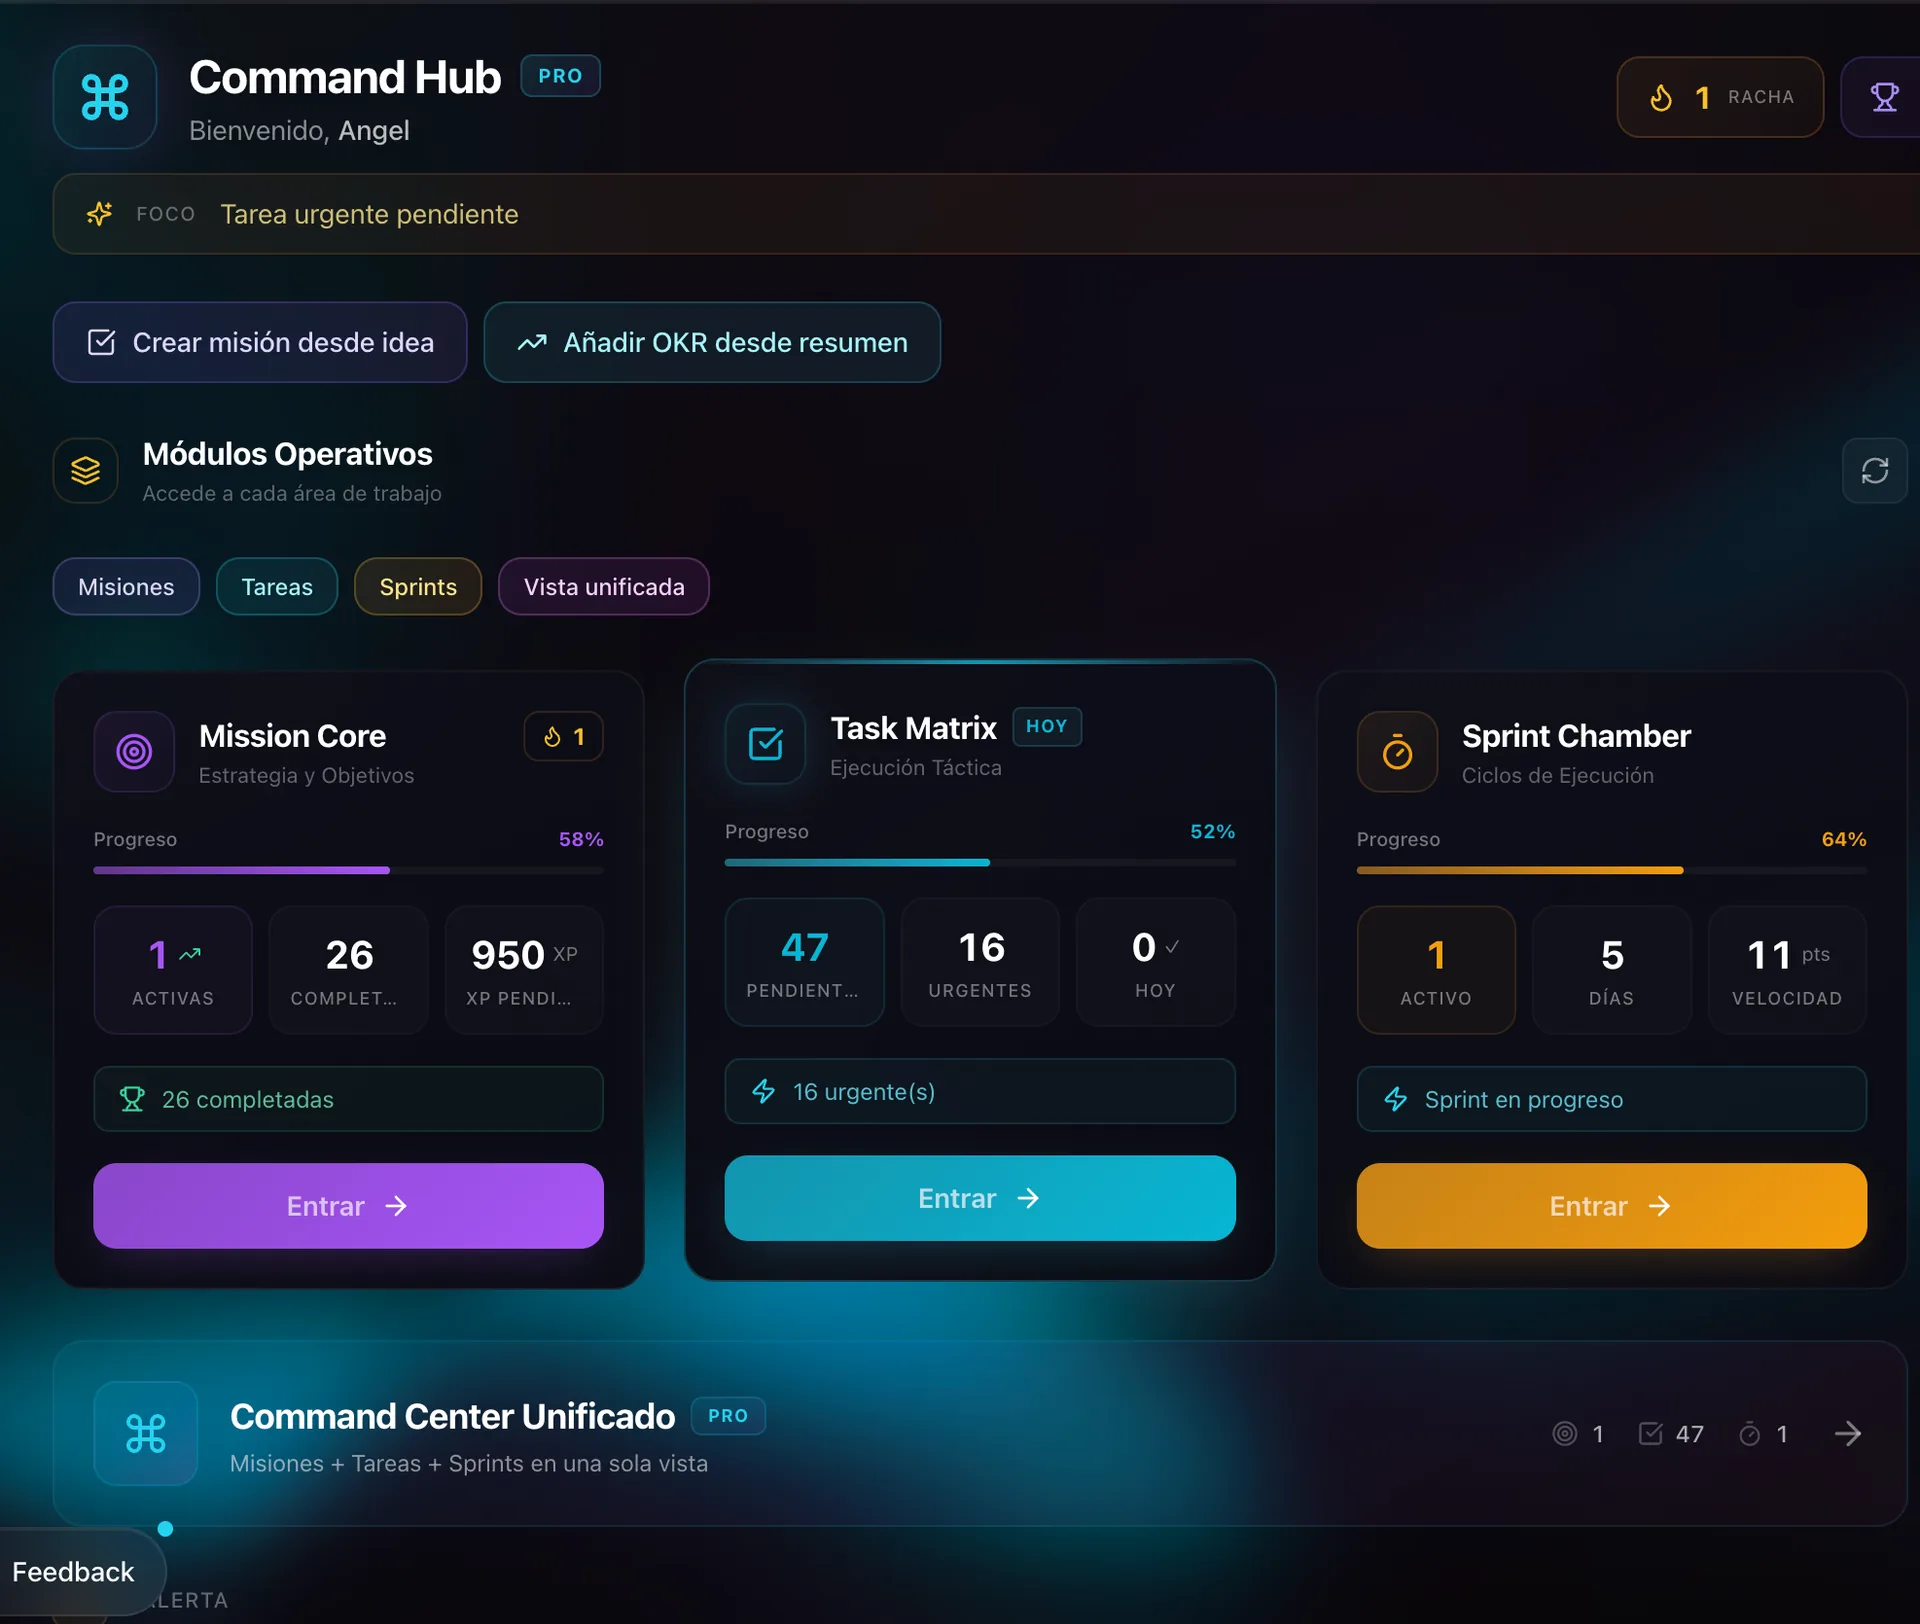Toggle the Sprints filter chip
The image size is (1920, 1624).
(417, 586)
